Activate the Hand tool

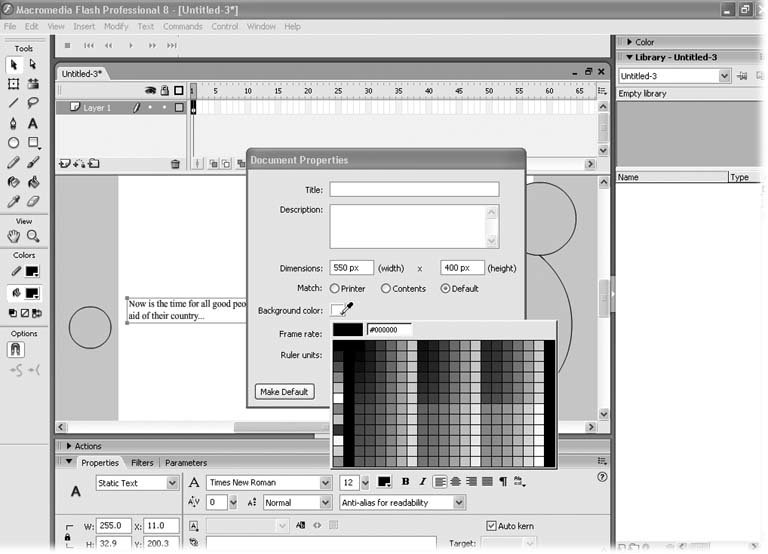pyautogui.click(x=14, y=236)
